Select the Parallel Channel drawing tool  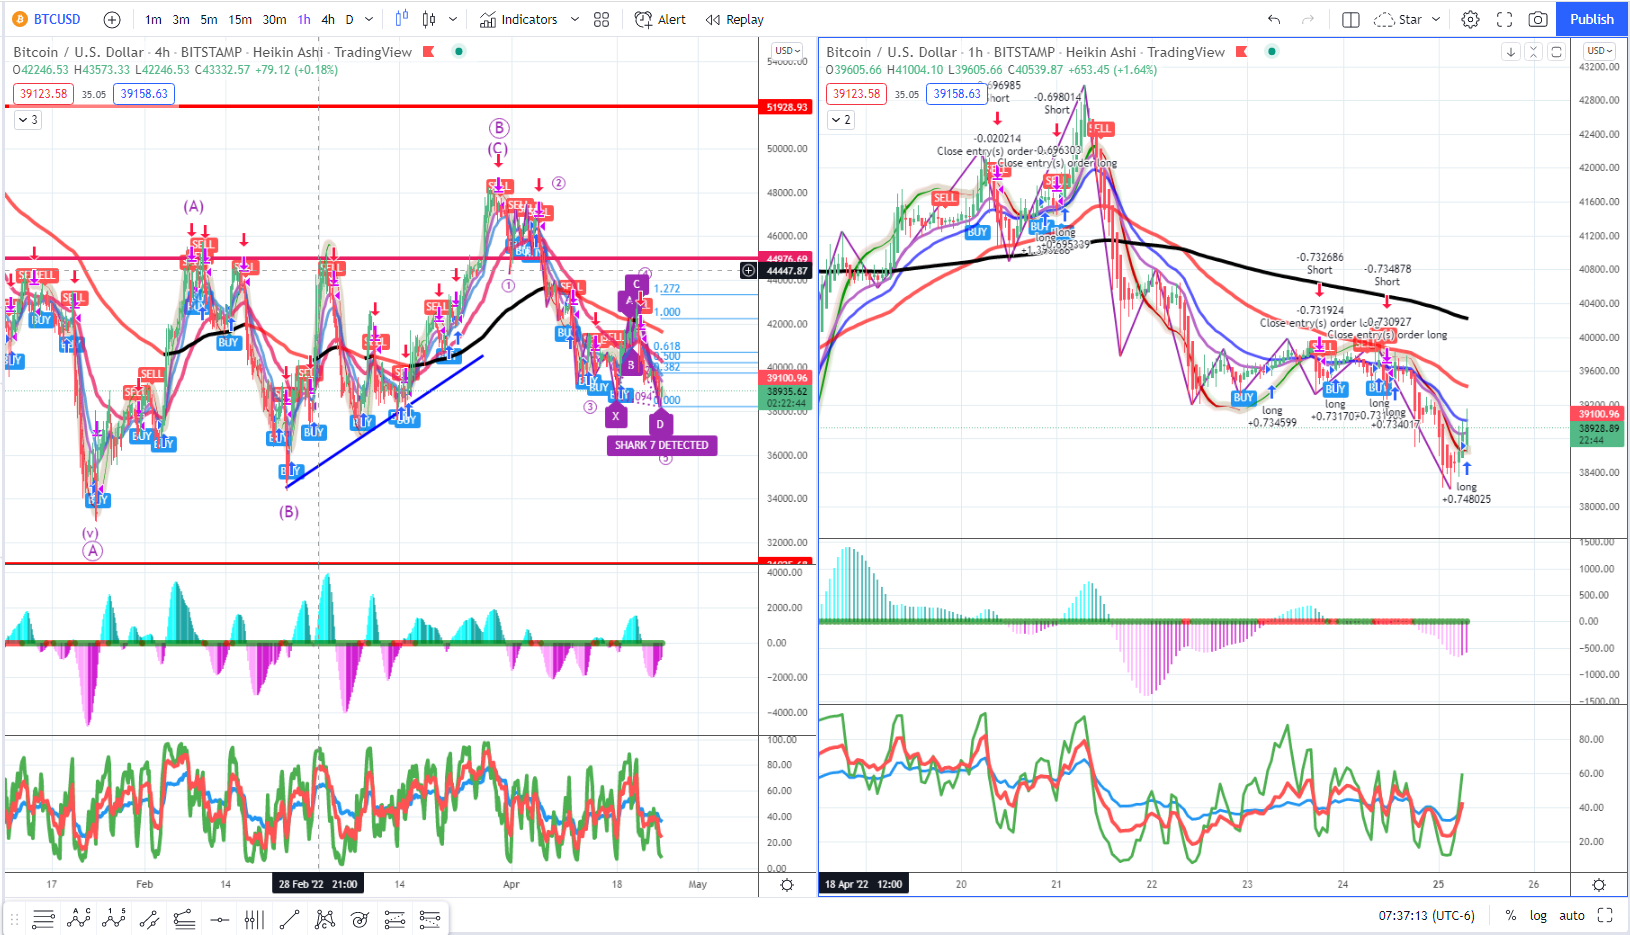[x=149, y=919]
